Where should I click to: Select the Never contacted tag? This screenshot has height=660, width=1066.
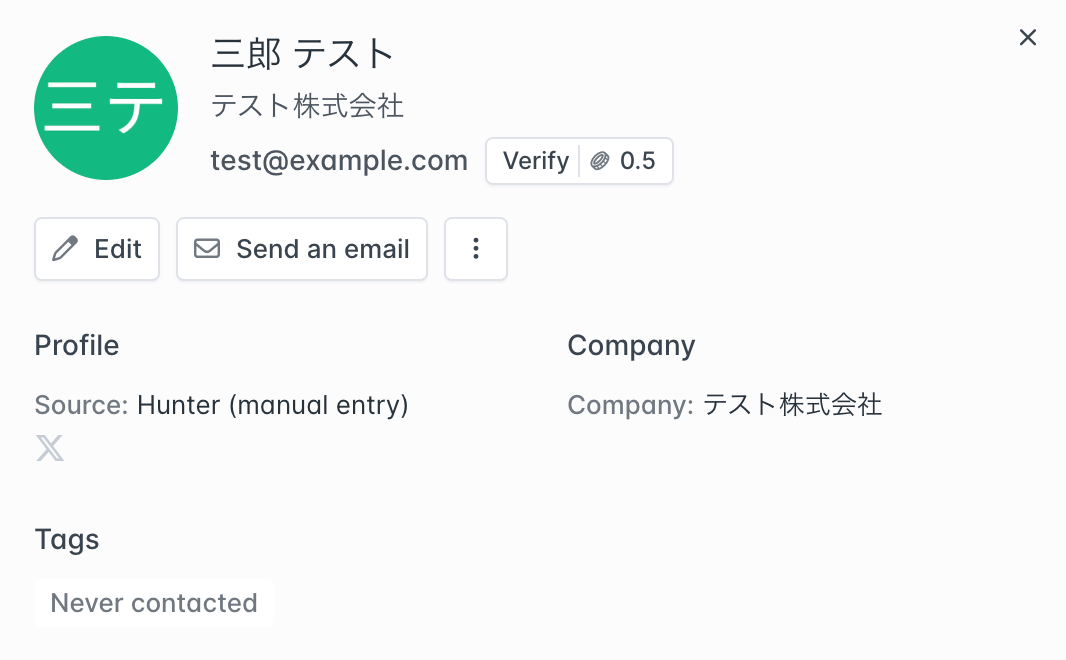pos(154,603)
